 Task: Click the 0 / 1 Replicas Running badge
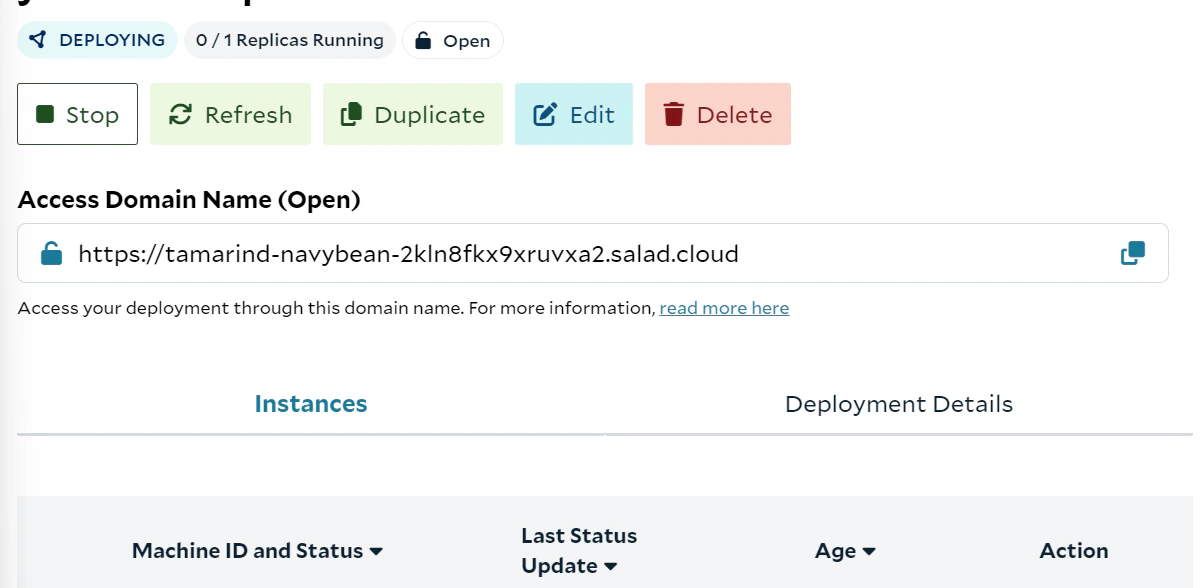(290, 40)
